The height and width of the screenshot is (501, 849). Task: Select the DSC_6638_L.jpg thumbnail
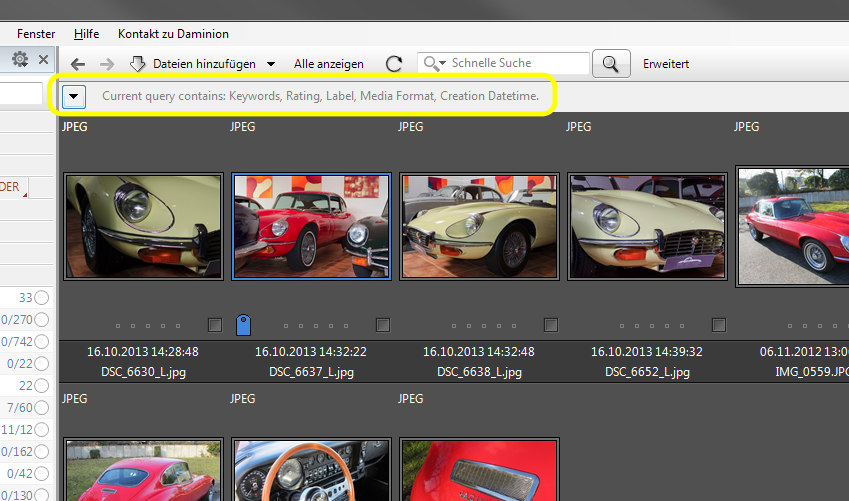point(480,225)
